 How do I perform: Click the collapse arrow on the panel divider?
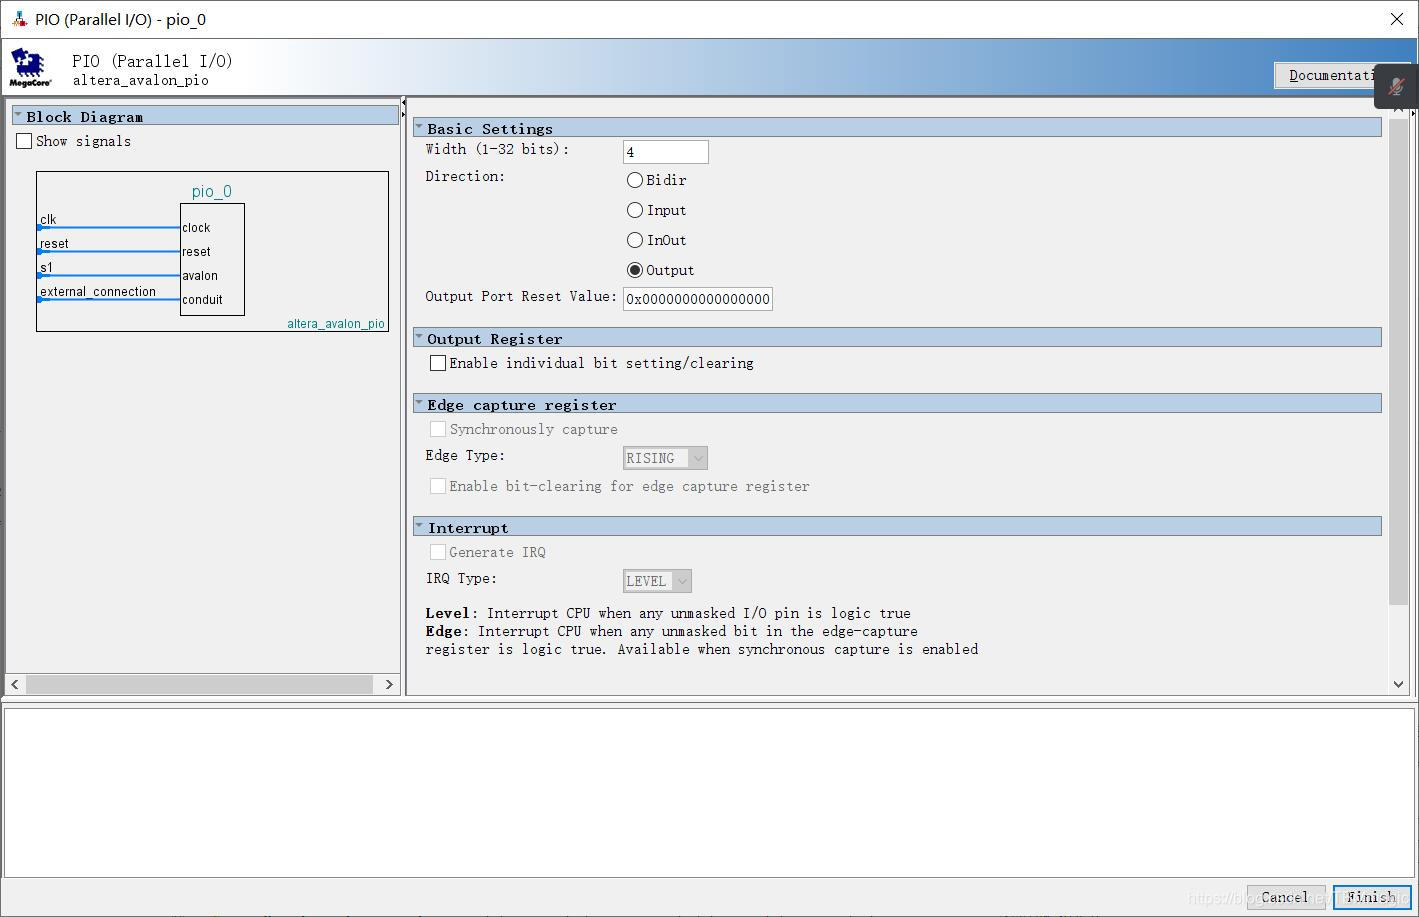pos(403,103)
